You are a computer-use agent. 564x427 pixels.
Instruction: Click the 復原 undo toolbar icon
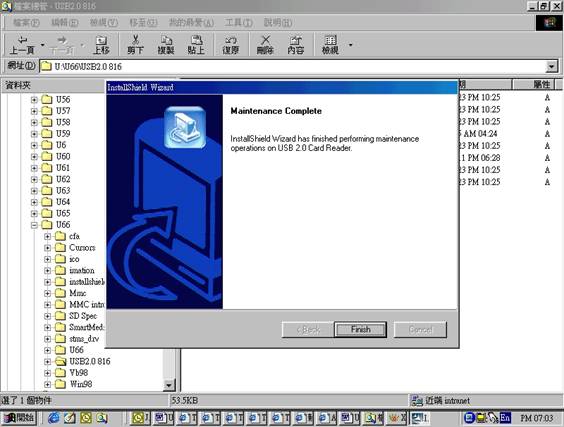pyautogui.click(x=231, y=45)
